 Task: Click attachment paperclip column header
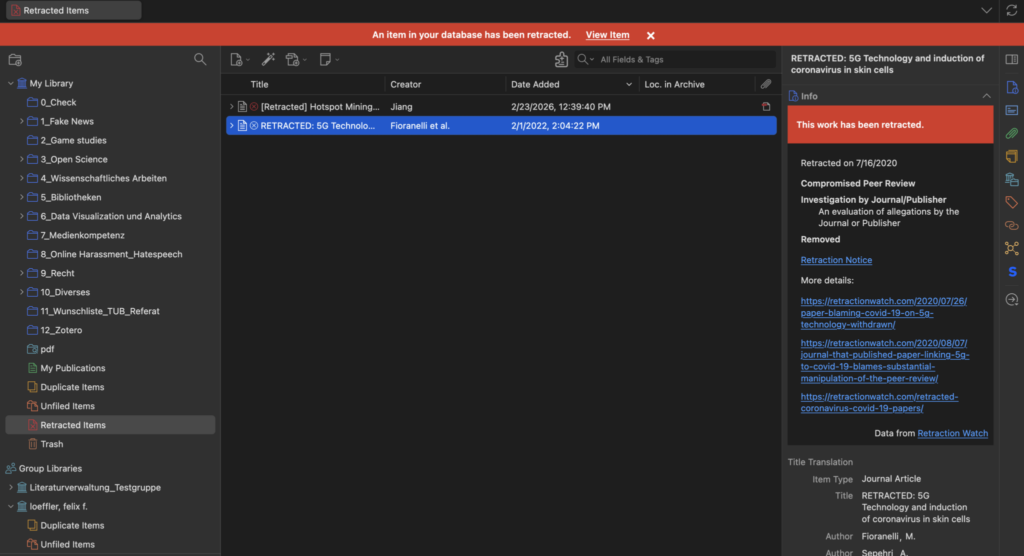[765, 84]
